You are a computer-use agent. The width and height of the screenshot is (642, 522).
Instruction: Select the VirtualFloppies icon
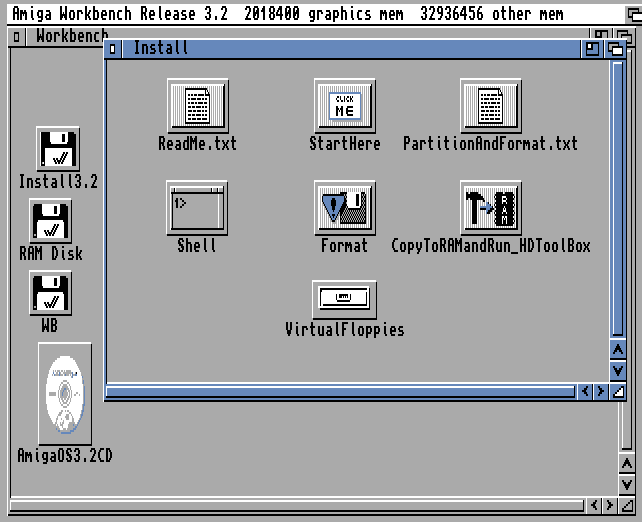[x=344, y=298]
